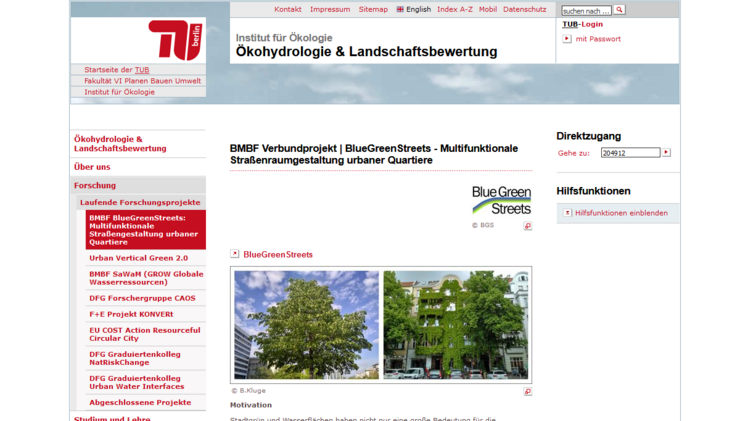The height and width of the screenshot is (421, 748).
Task: Click the TU Berlin logo
Action: 176,40
